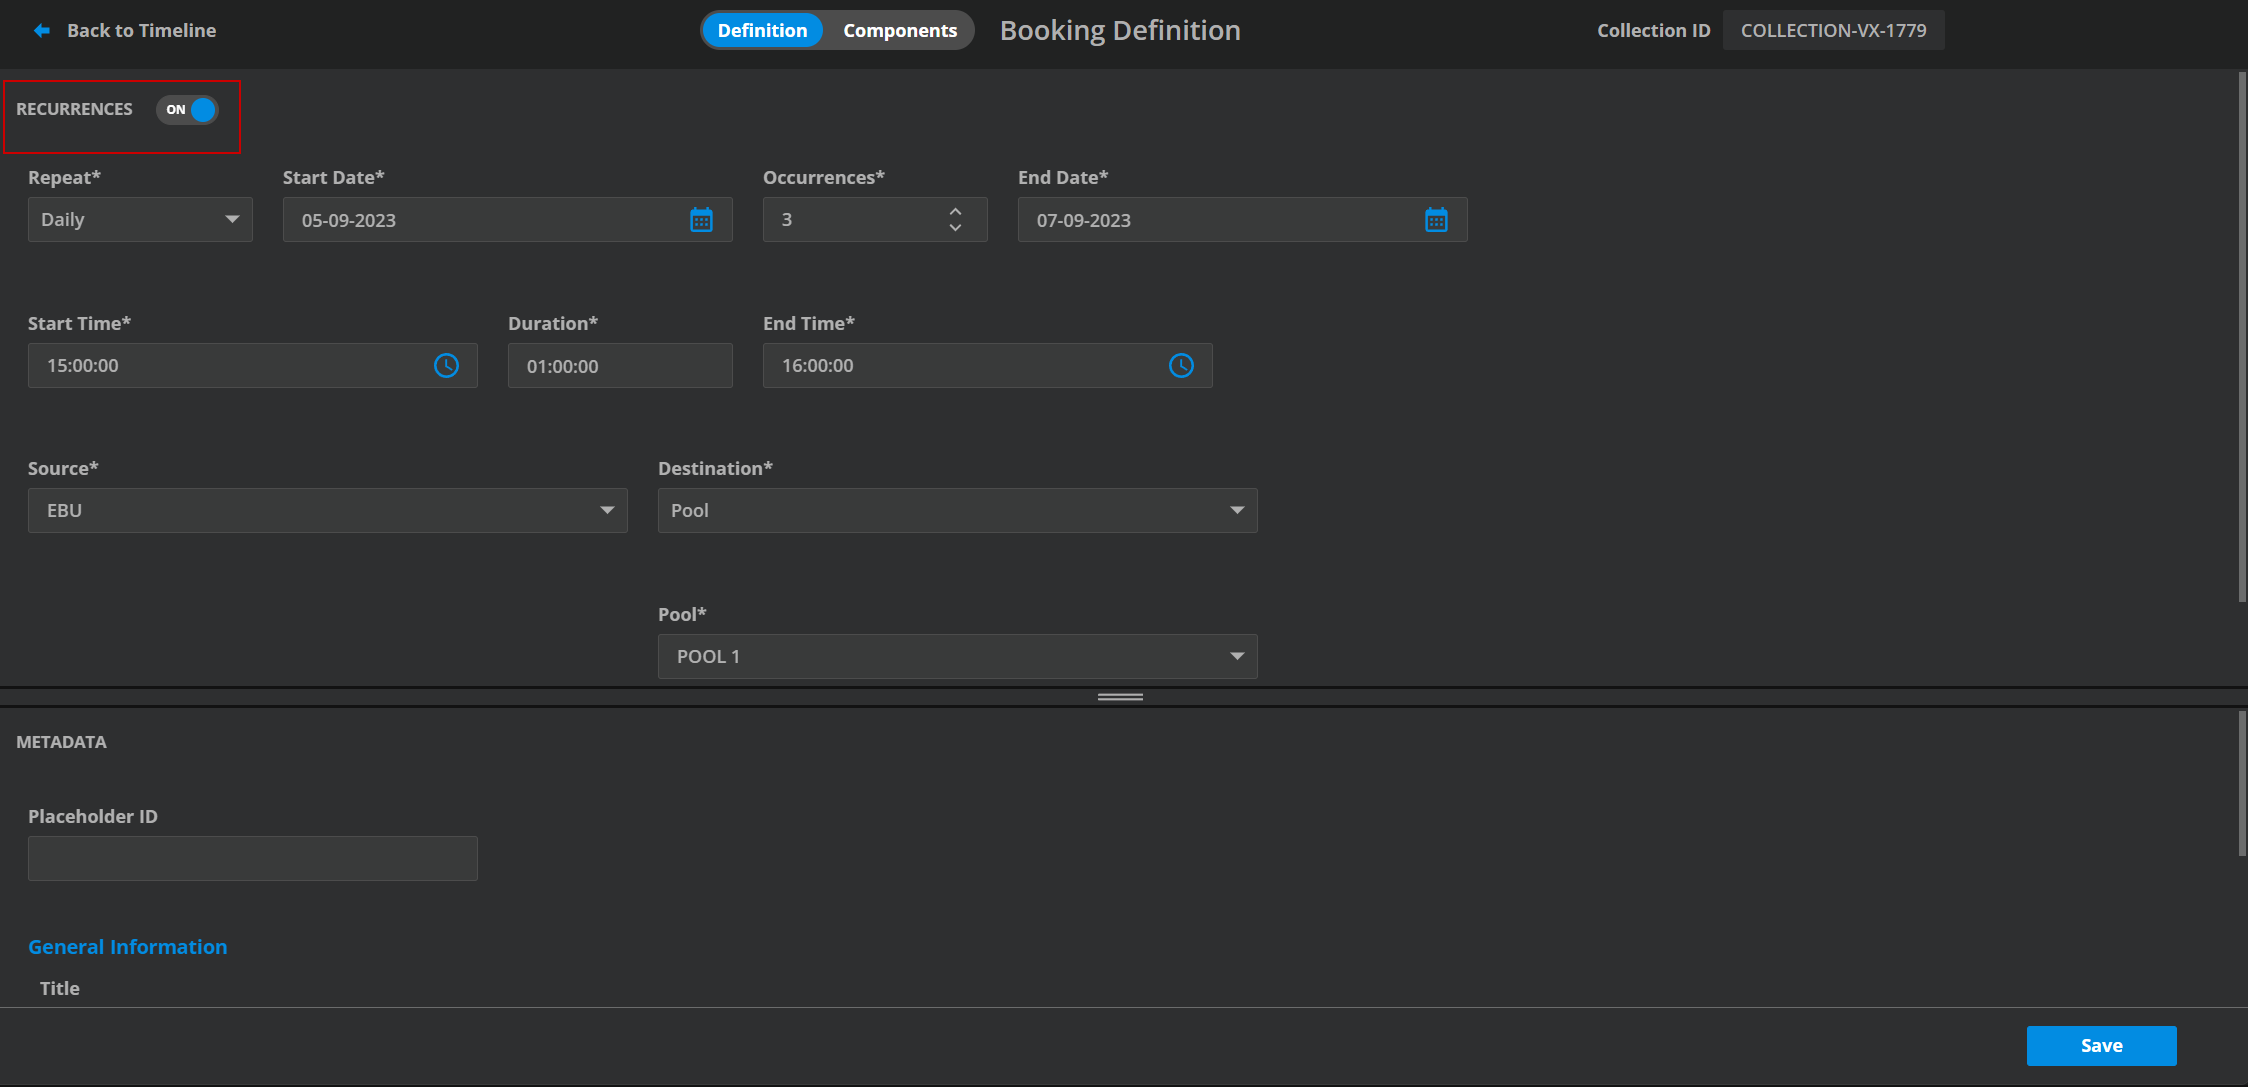Click the Save button
Screen dimensions: 2248x1087
point(2101,1046)
